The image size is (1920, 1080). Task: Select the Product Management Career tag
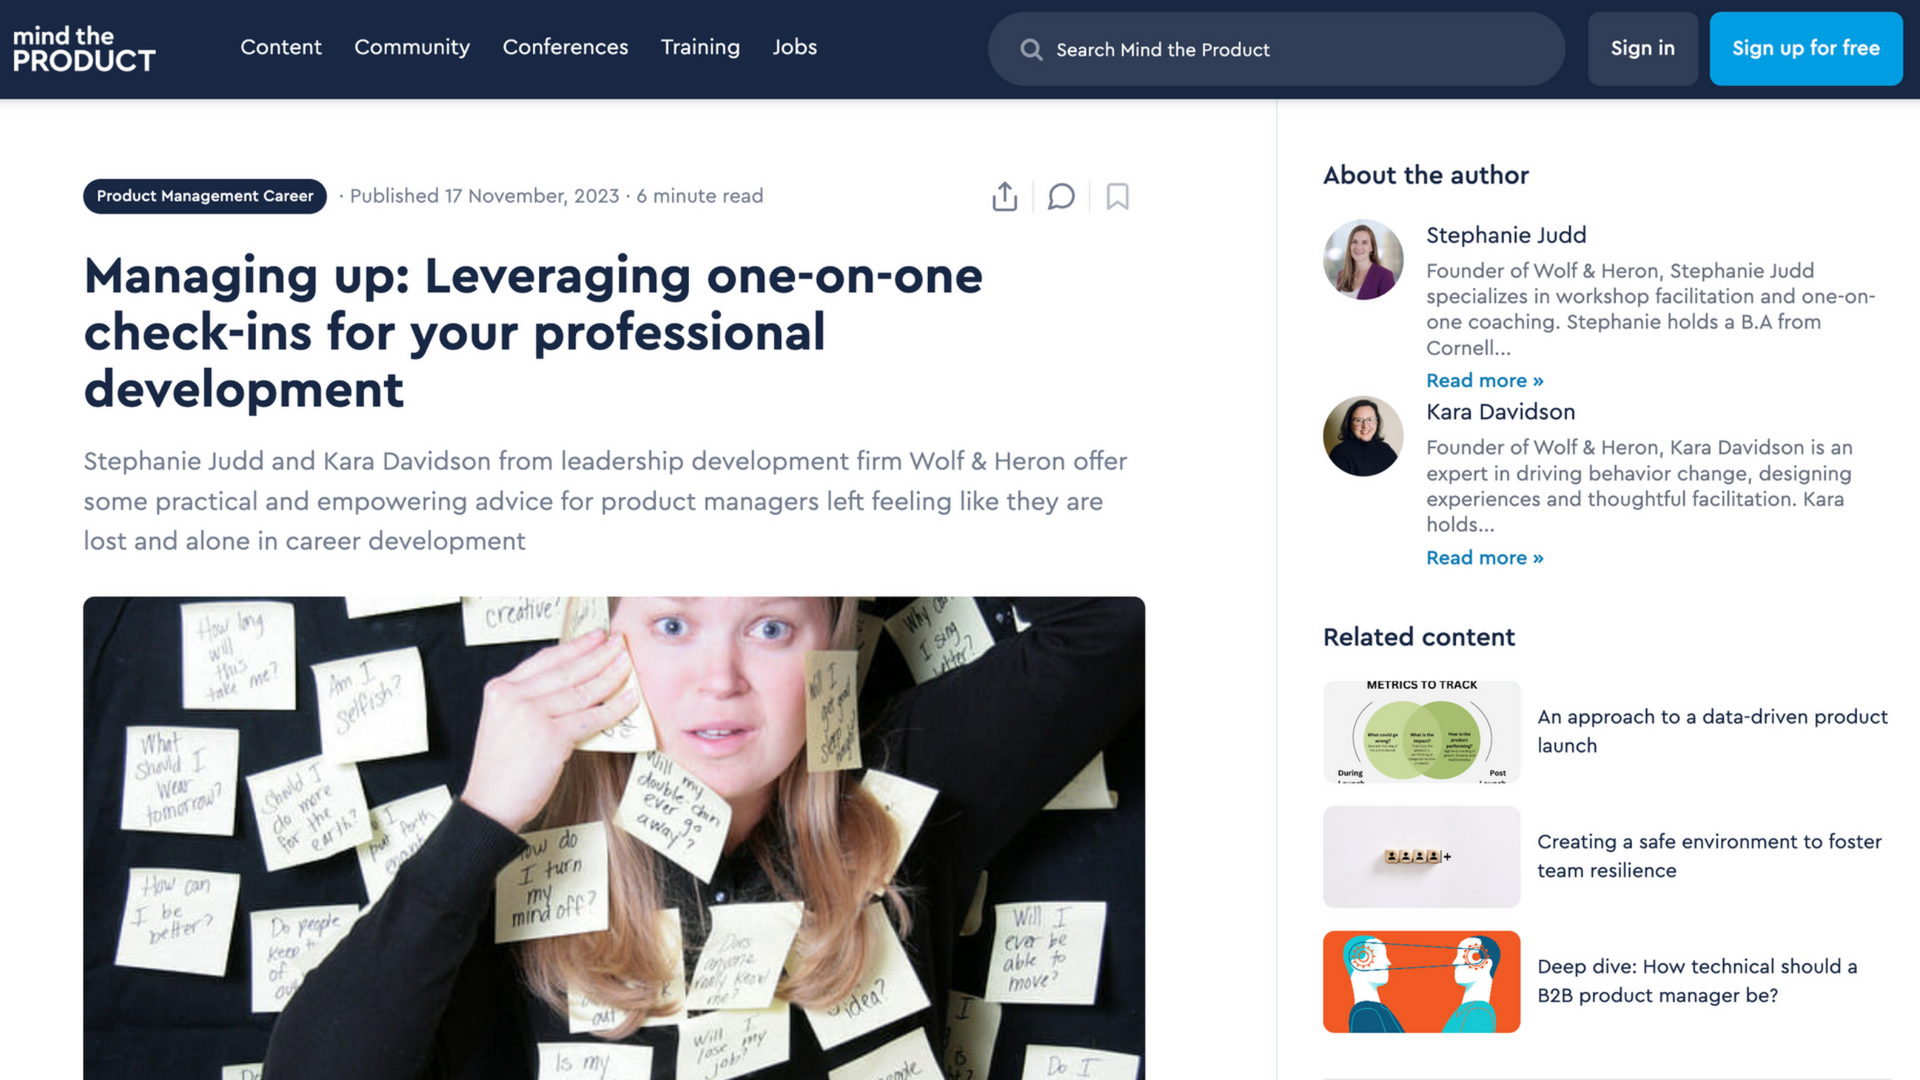coord(205,196)
